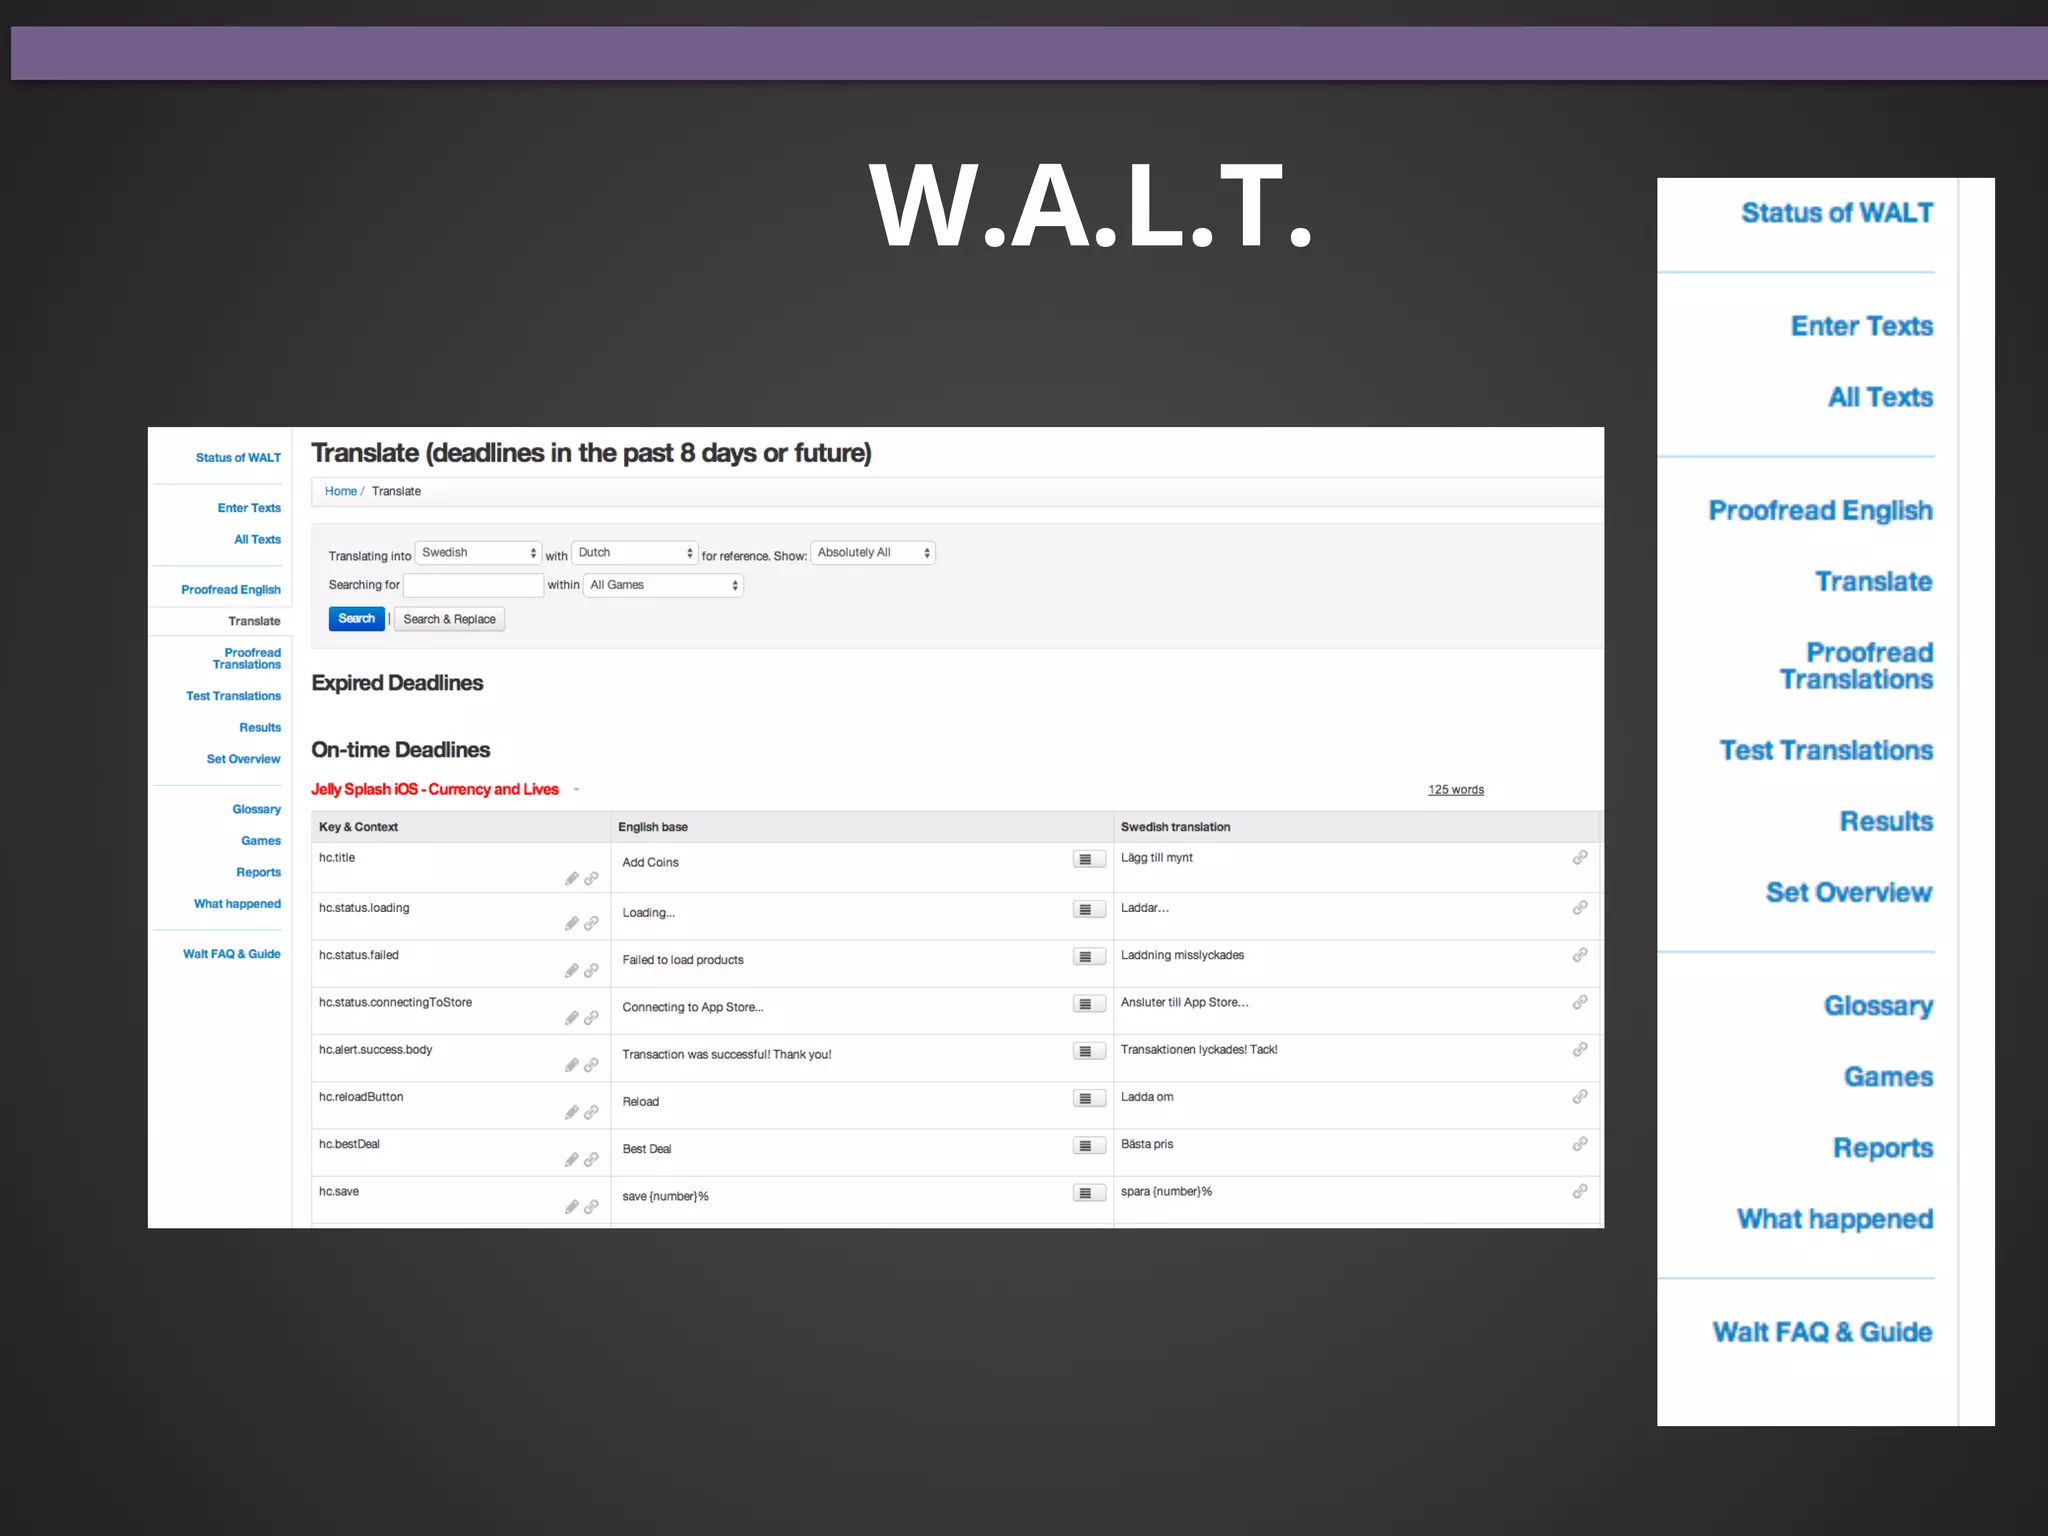Screen dimensions: 2048x1536
Task: Click 'Walt FAQ & Guide' in enlarged menu panel
Action: (1822, 1332)
